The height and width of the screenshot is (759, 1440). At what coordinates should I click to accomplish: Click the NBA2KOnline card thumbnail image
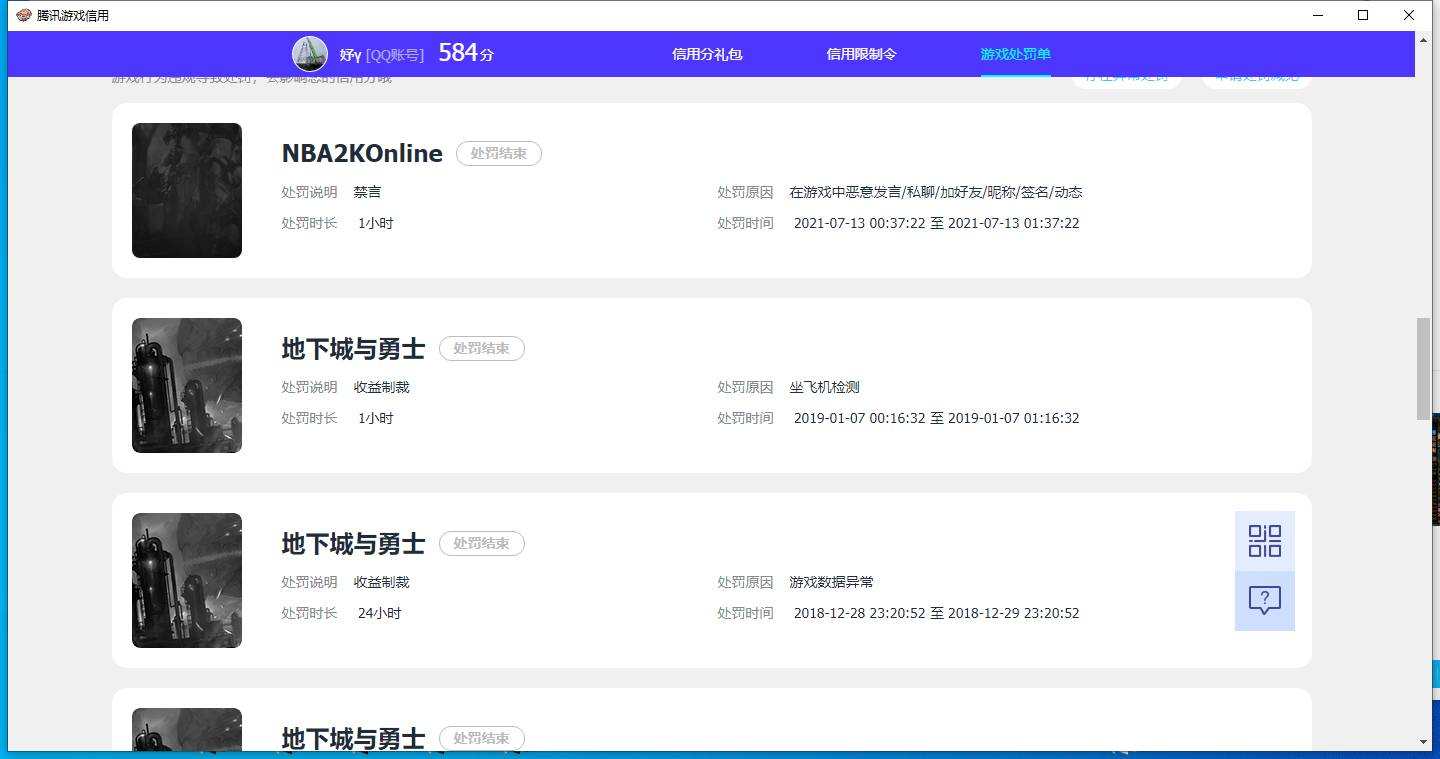click(187, 190)
